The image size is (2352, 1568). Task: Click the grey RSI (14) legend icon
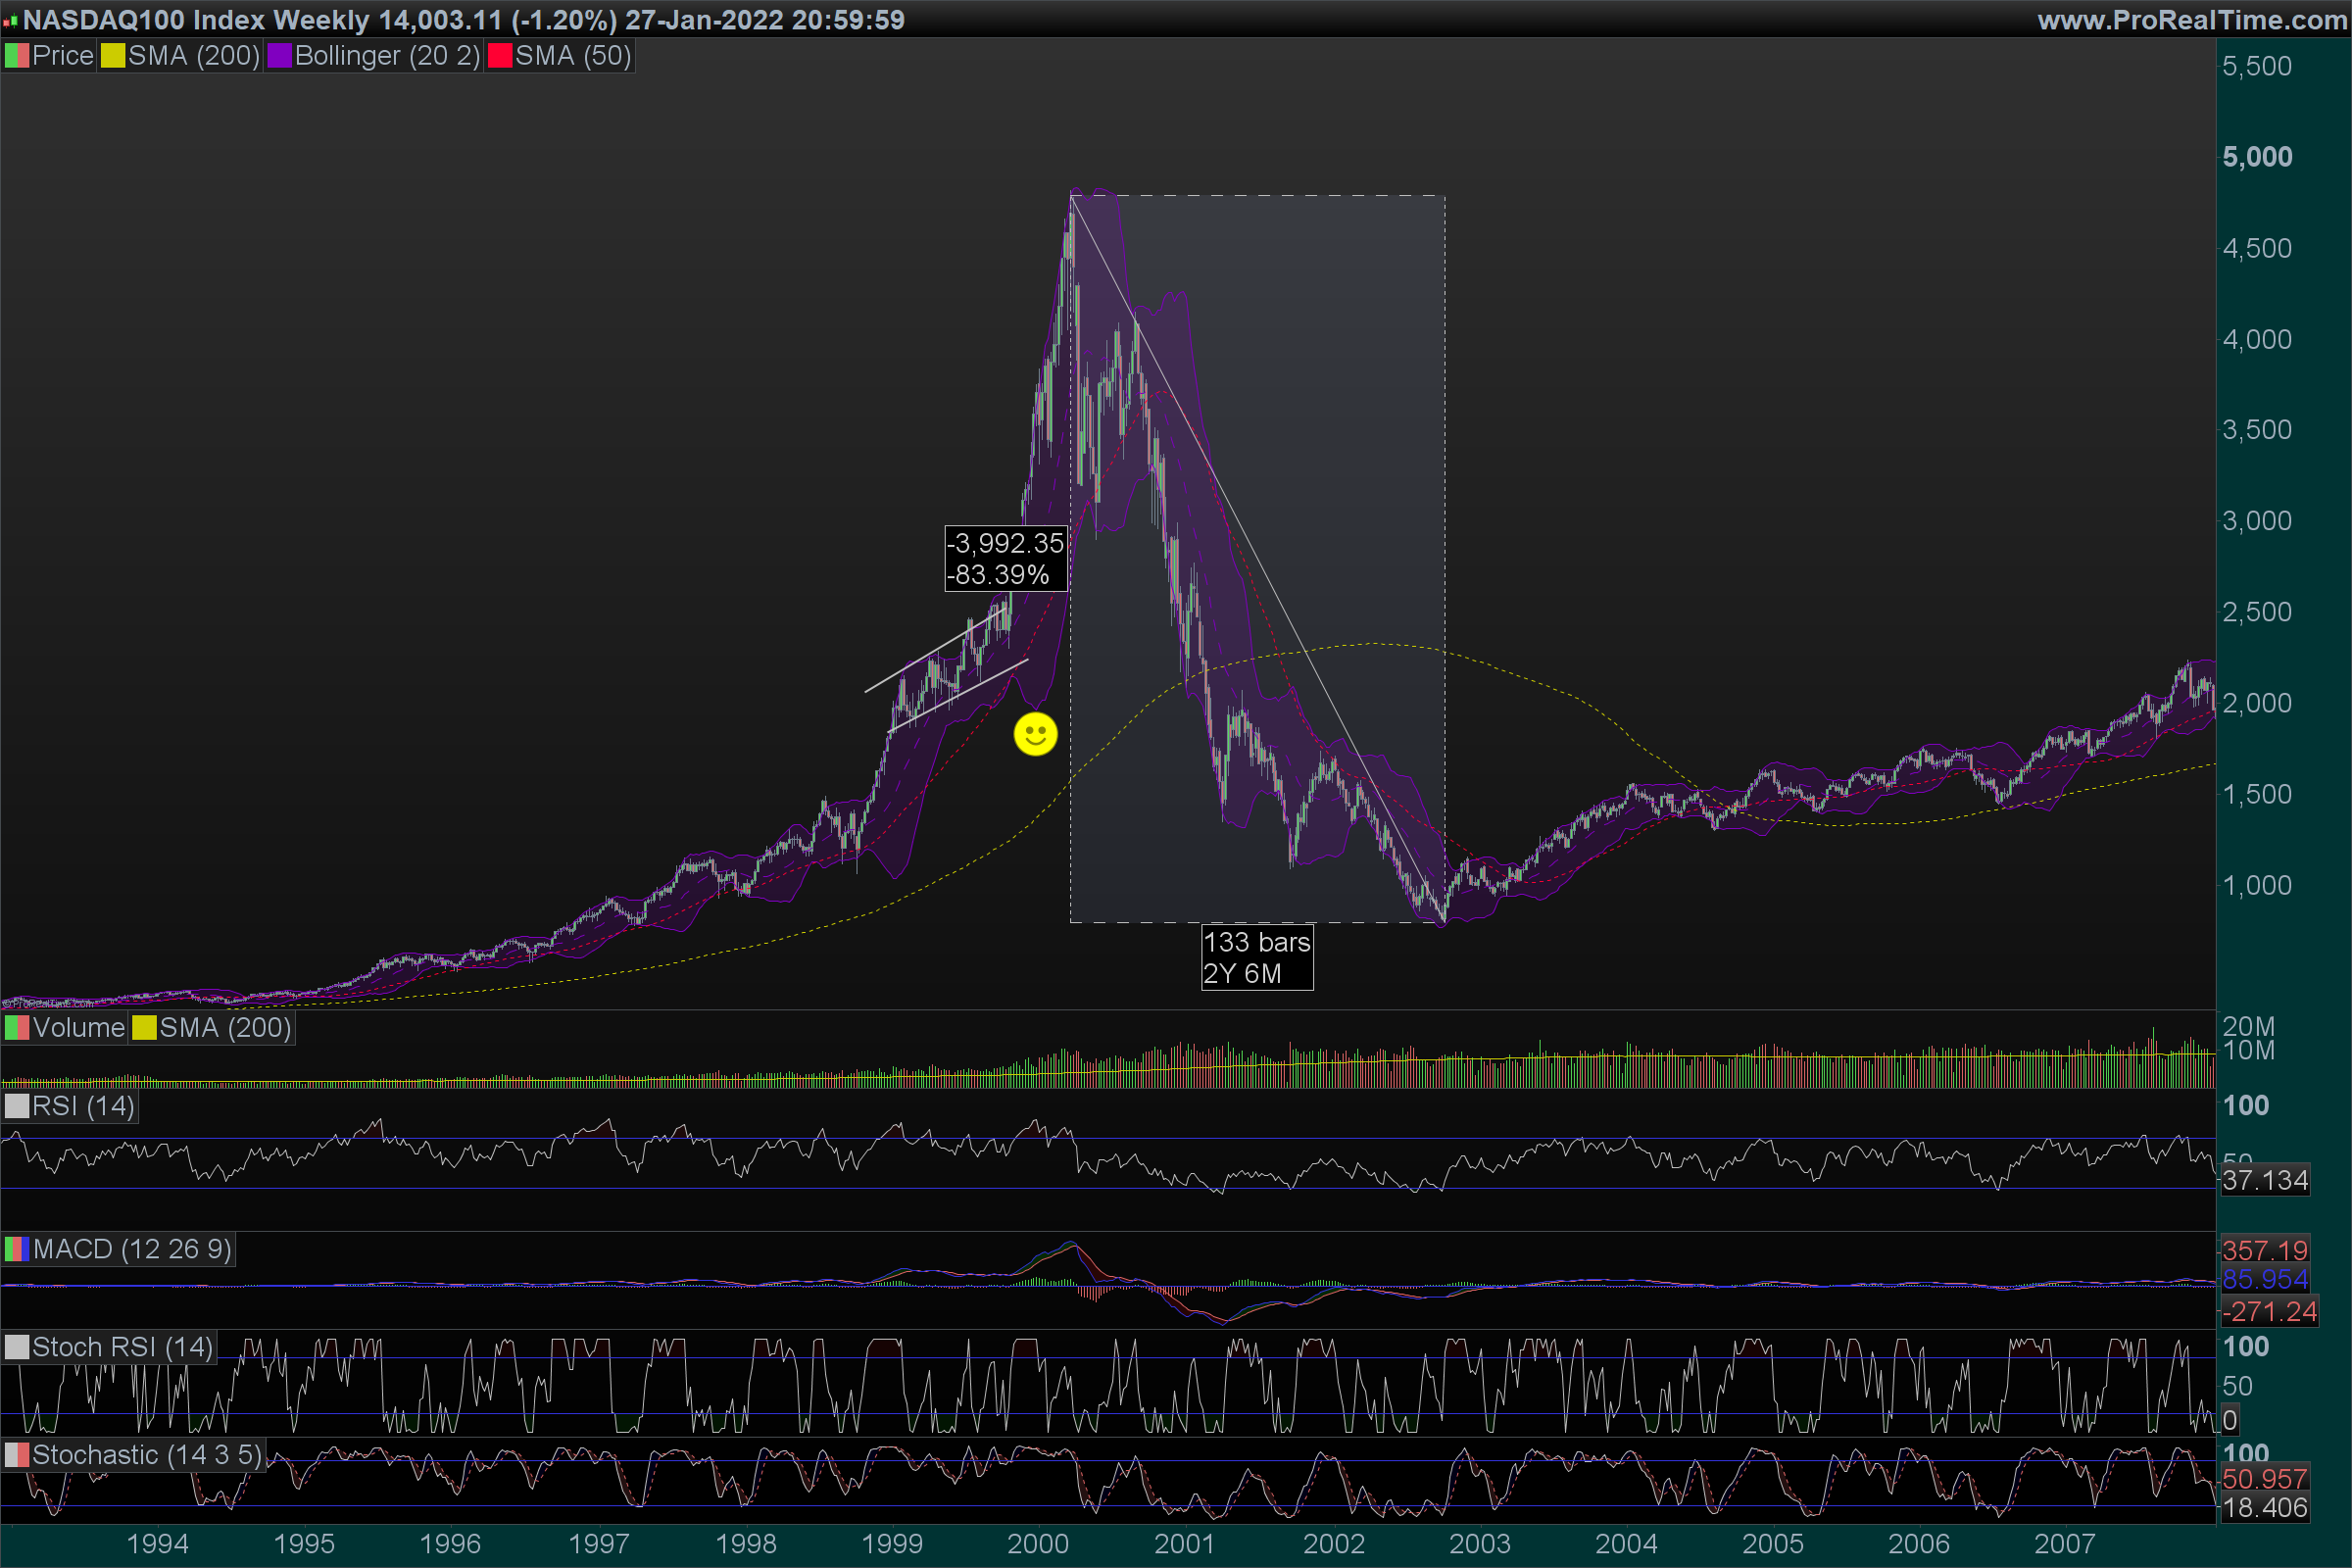[x=17, y=1107]
